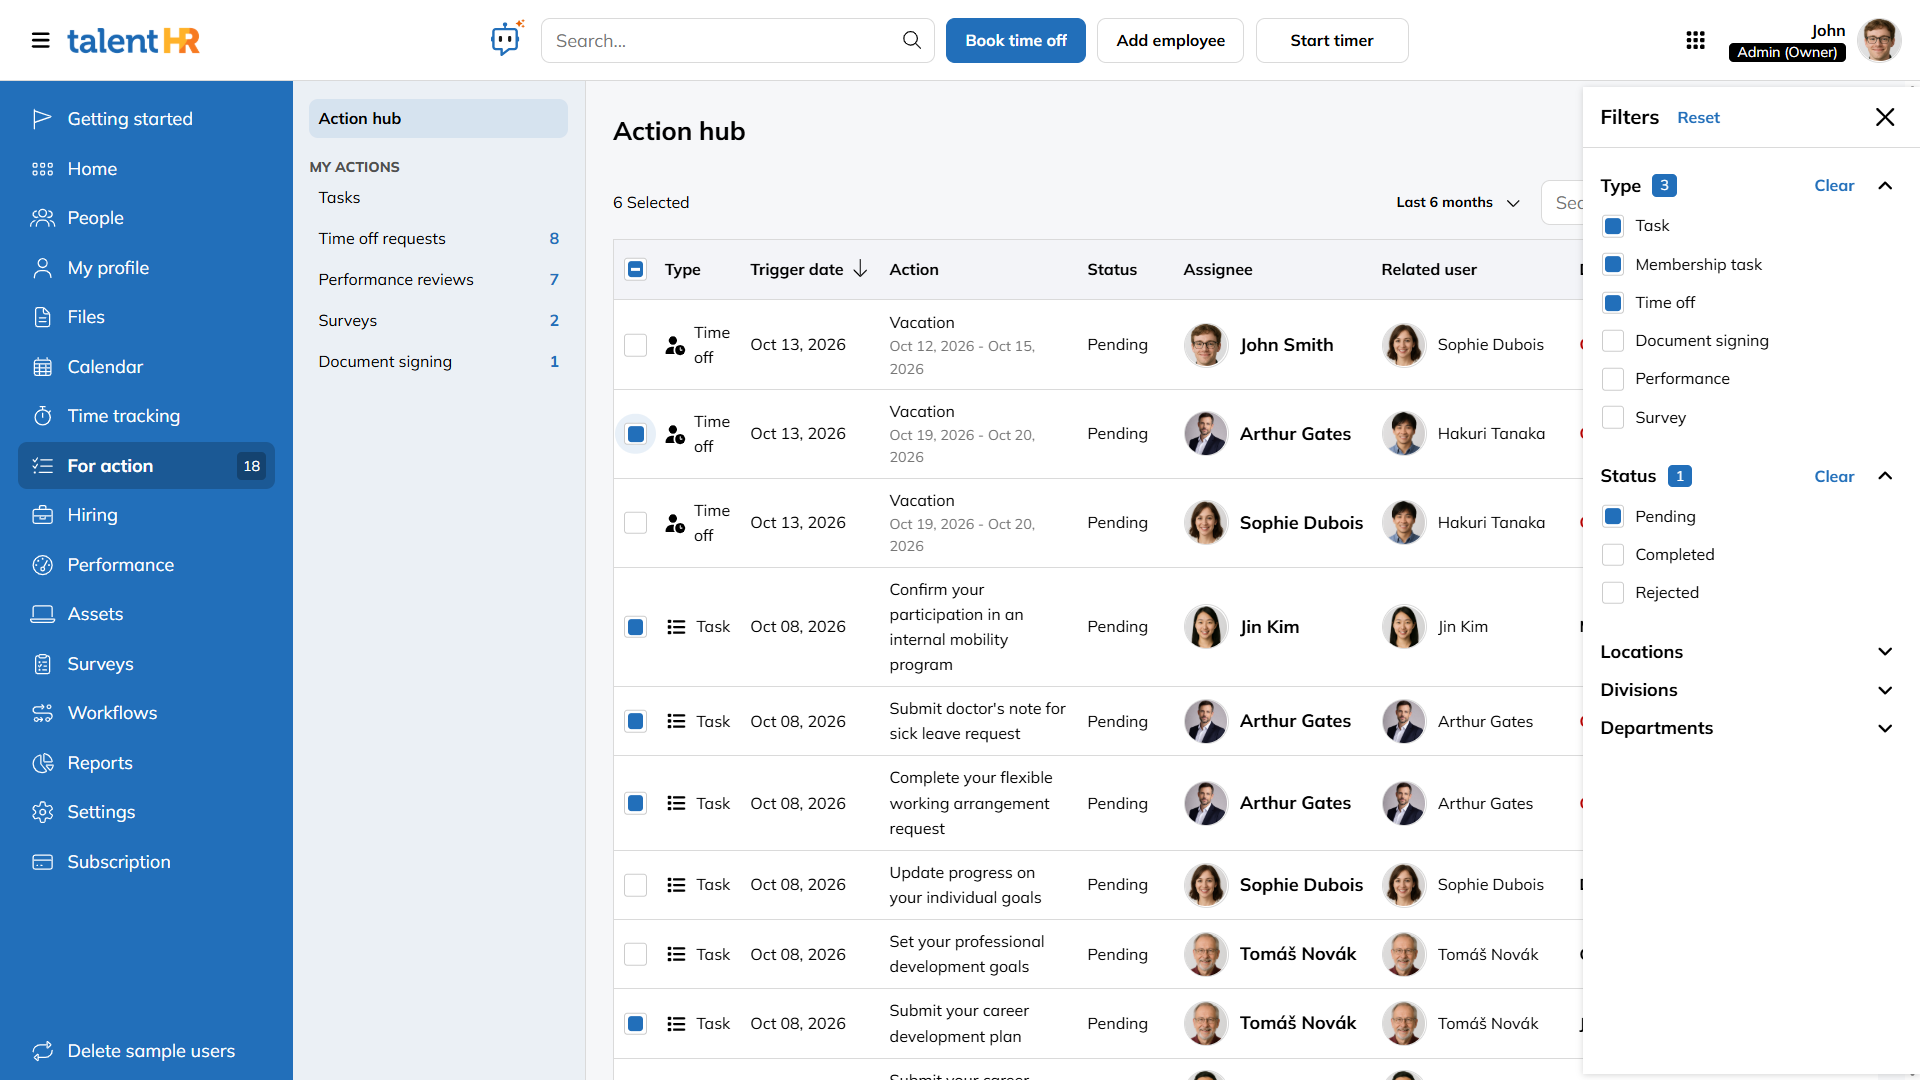
Task: Open the hamburger menu icon
Action: click(x=40, y=40)
